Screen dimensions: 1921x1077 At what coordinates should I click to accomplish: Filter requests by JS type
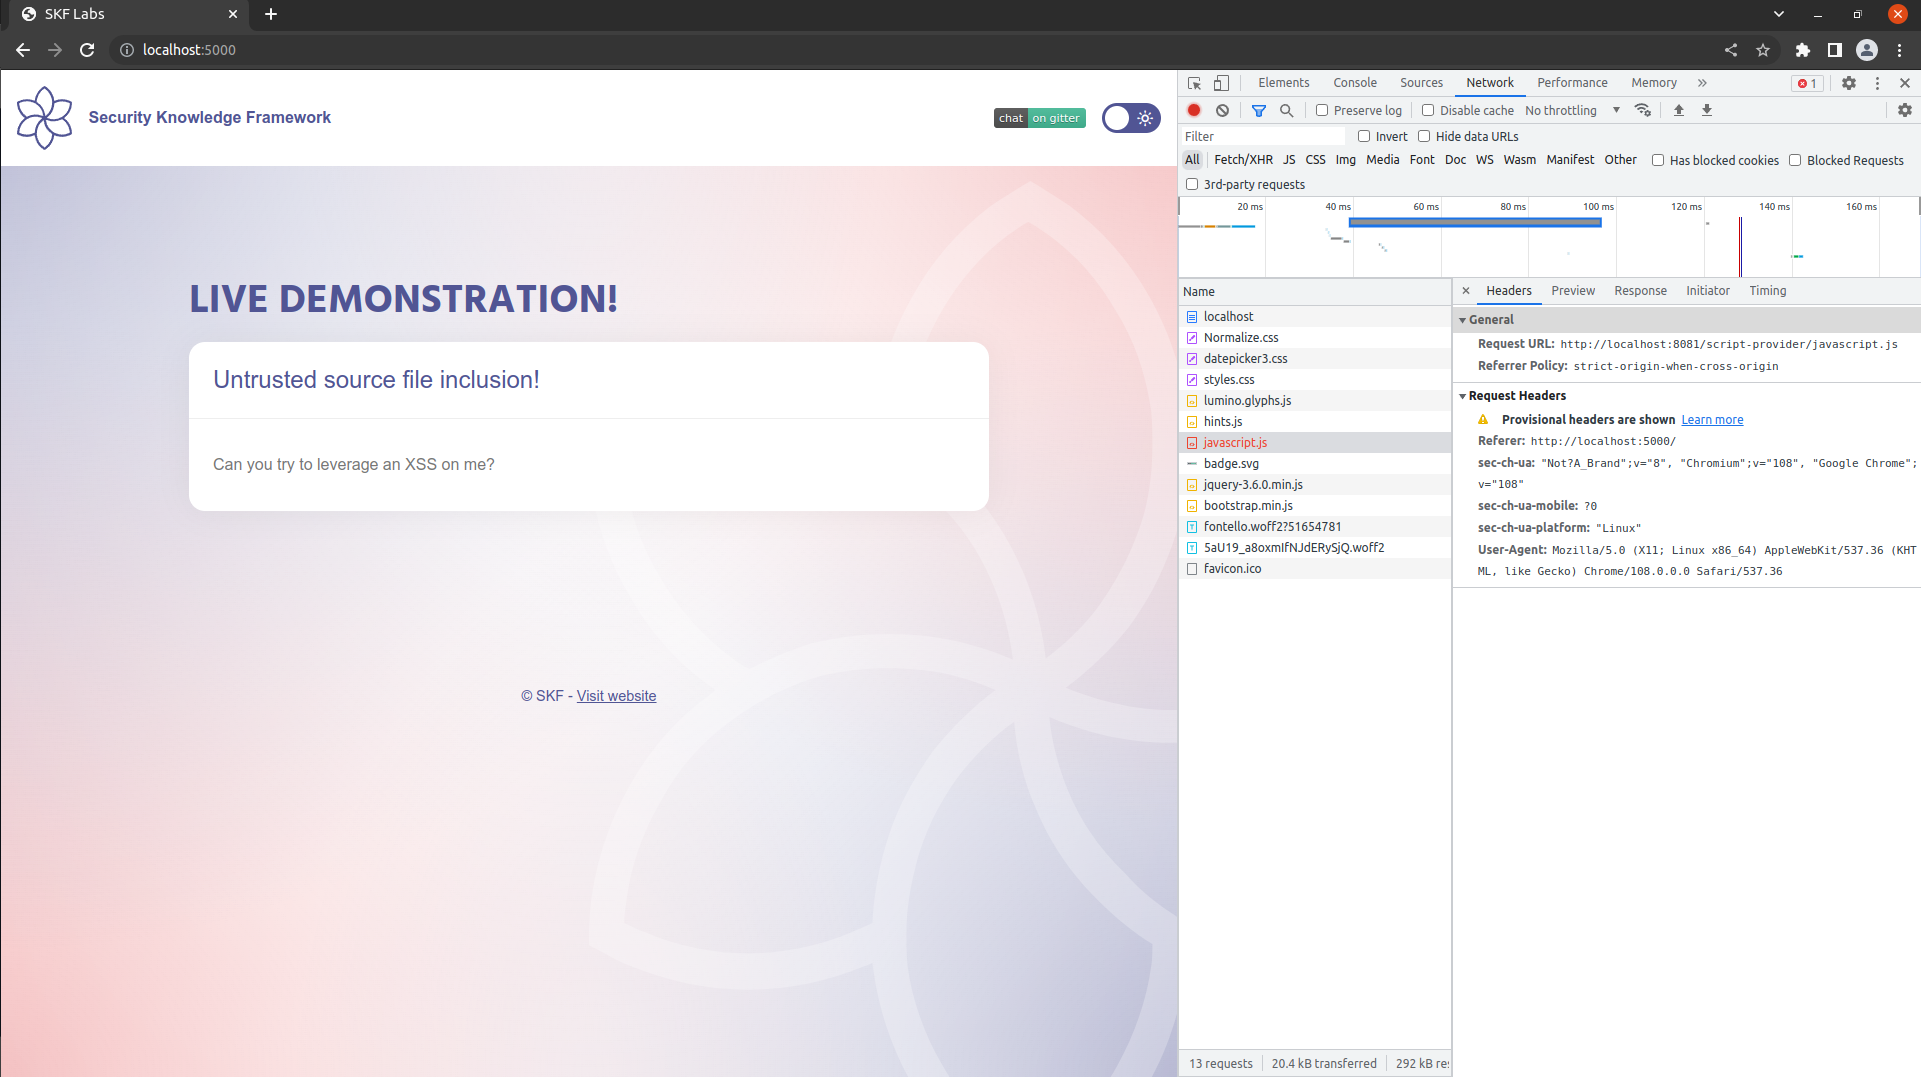(1289, 160)
